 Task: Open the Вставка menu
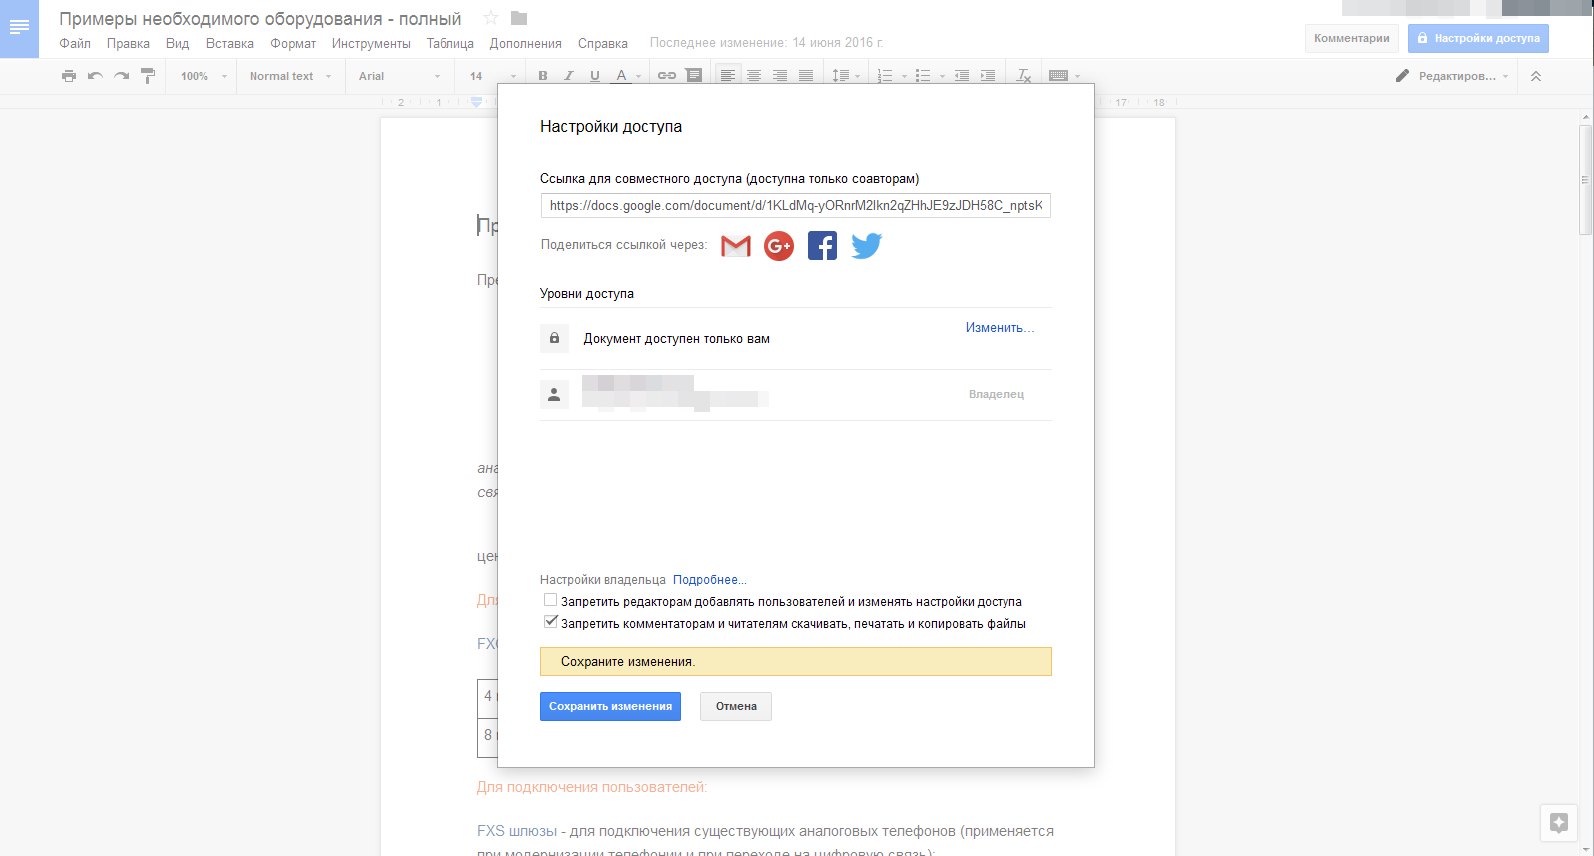pyautogui.click(x=229, y=43)
